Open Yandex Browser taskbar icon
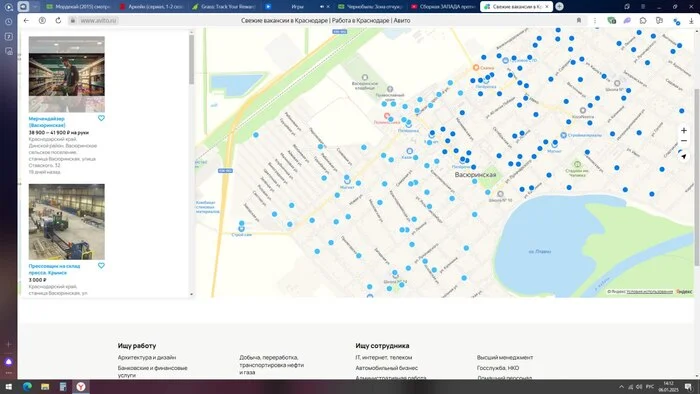Viewport: 700px width, 394px height. (x=81, y=386)
